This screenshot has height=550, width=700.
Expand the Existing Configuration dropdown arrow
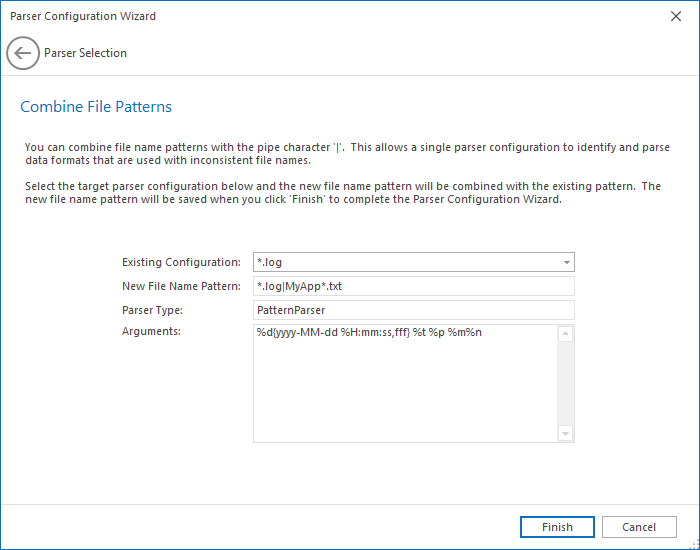point(567,263)
